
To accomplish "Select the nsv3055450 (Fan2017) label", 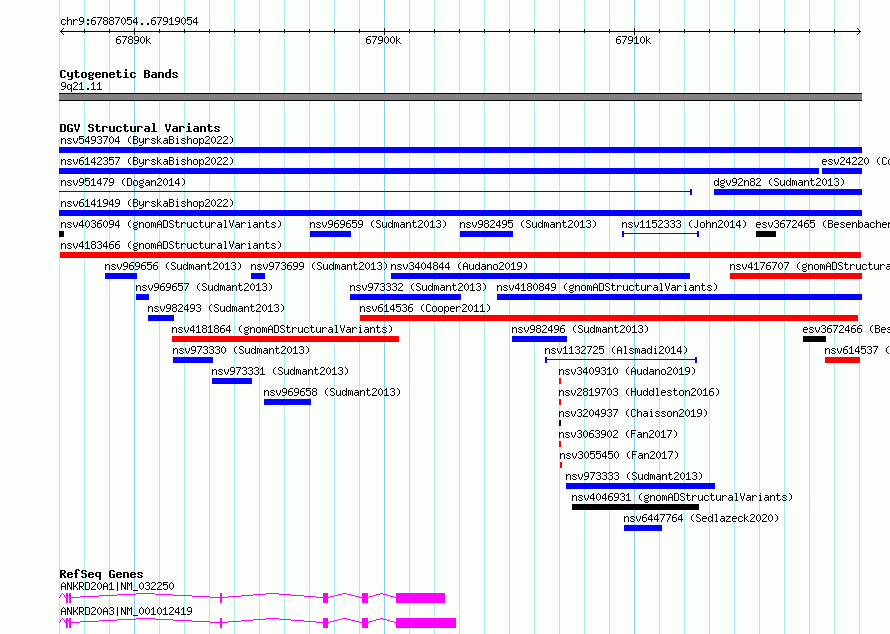I will coord(619,455).
